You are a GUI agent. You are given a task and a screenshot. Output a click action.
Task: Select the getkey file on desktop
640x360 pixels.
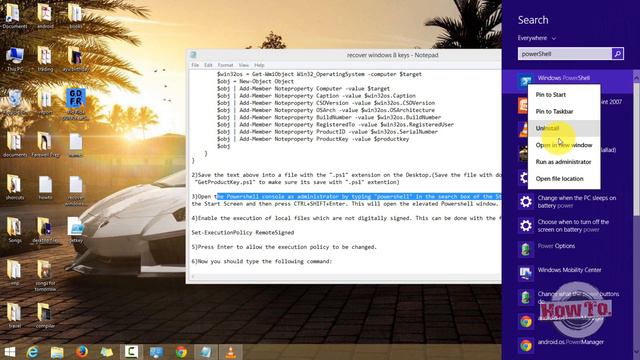point(76,230)
